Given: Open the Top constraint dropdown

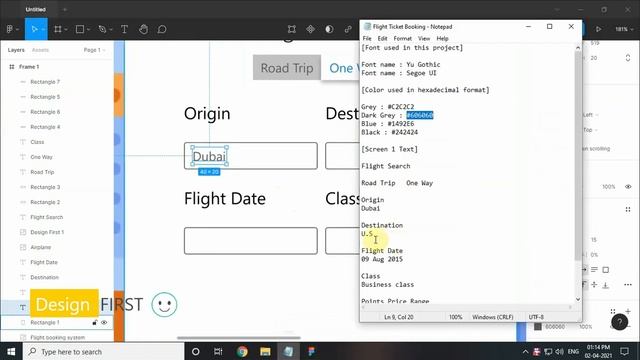Looking at the screenshot, I should tap(591, 130).
